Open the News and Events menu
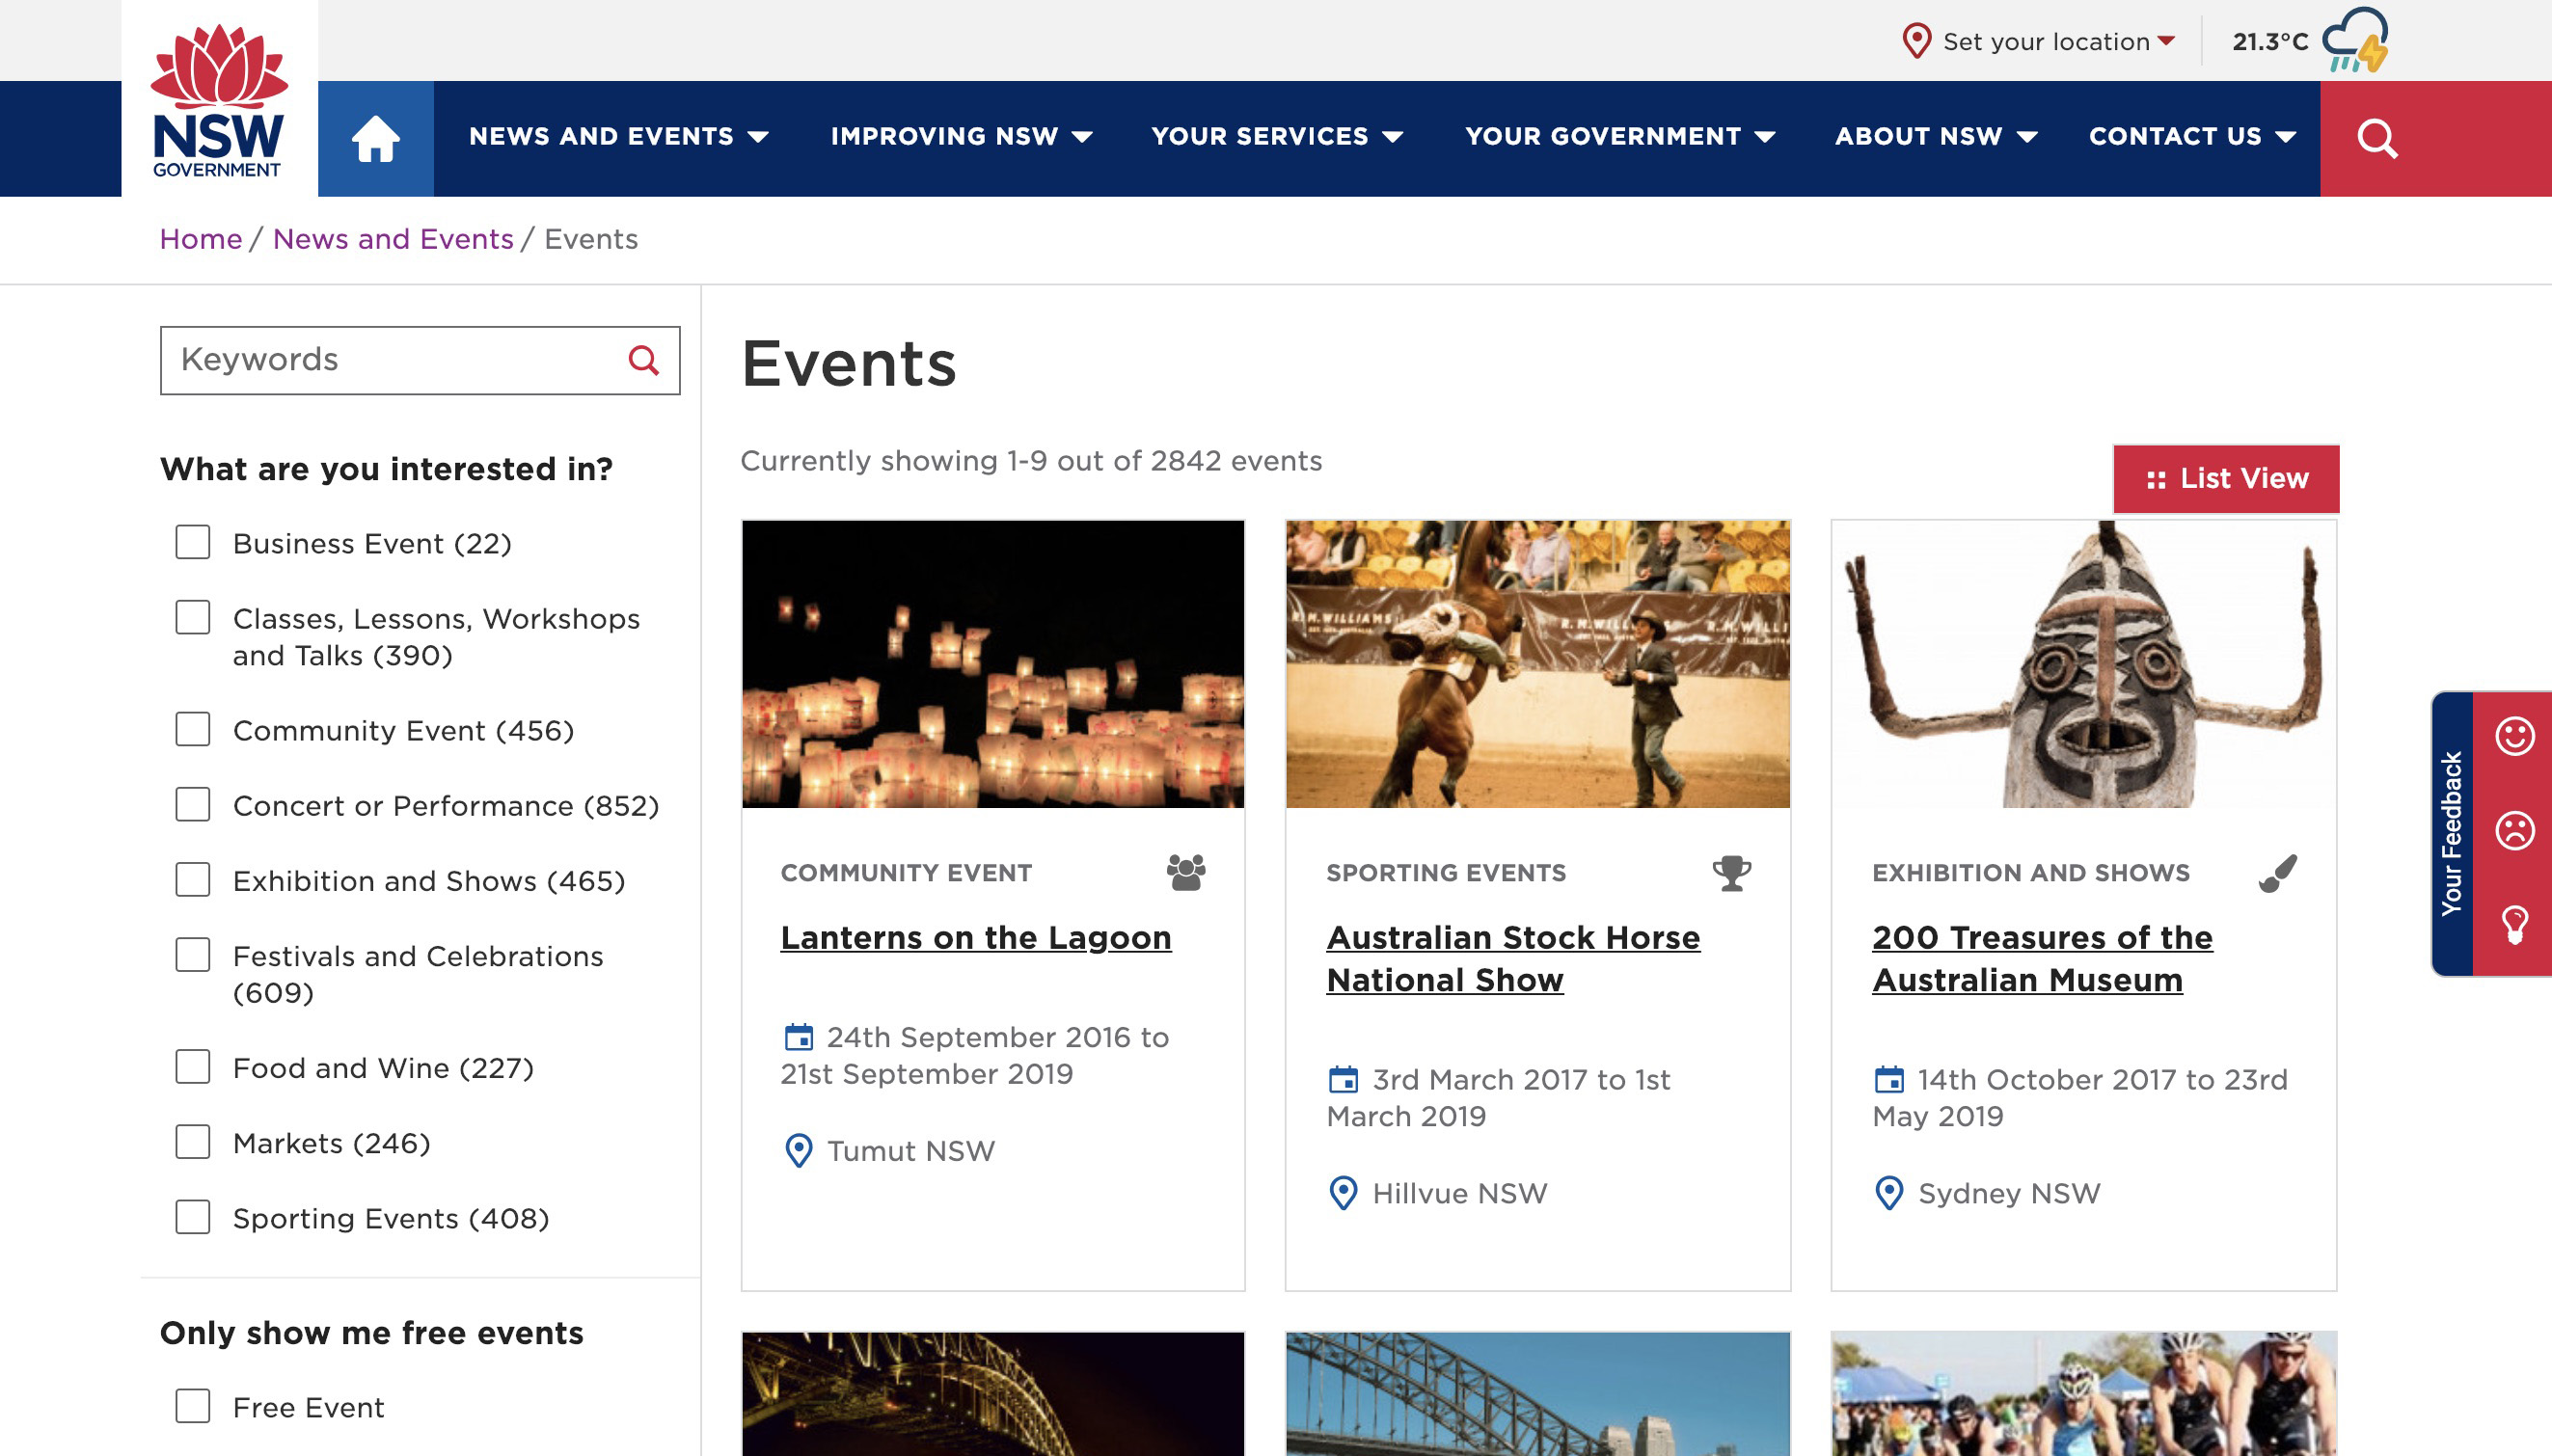2552x1456 pixels. (618, 137)
